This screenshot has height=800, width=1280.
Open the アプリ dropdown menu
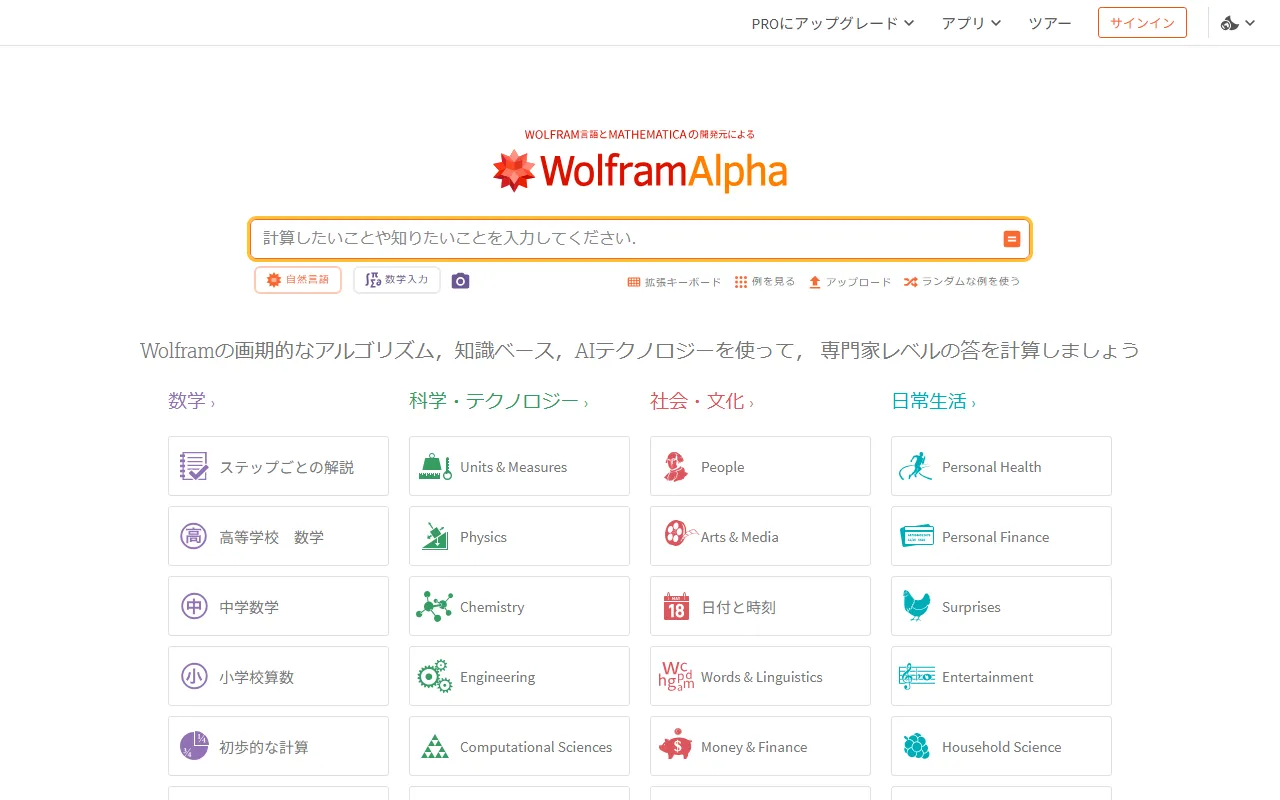[x=969, y=22]
